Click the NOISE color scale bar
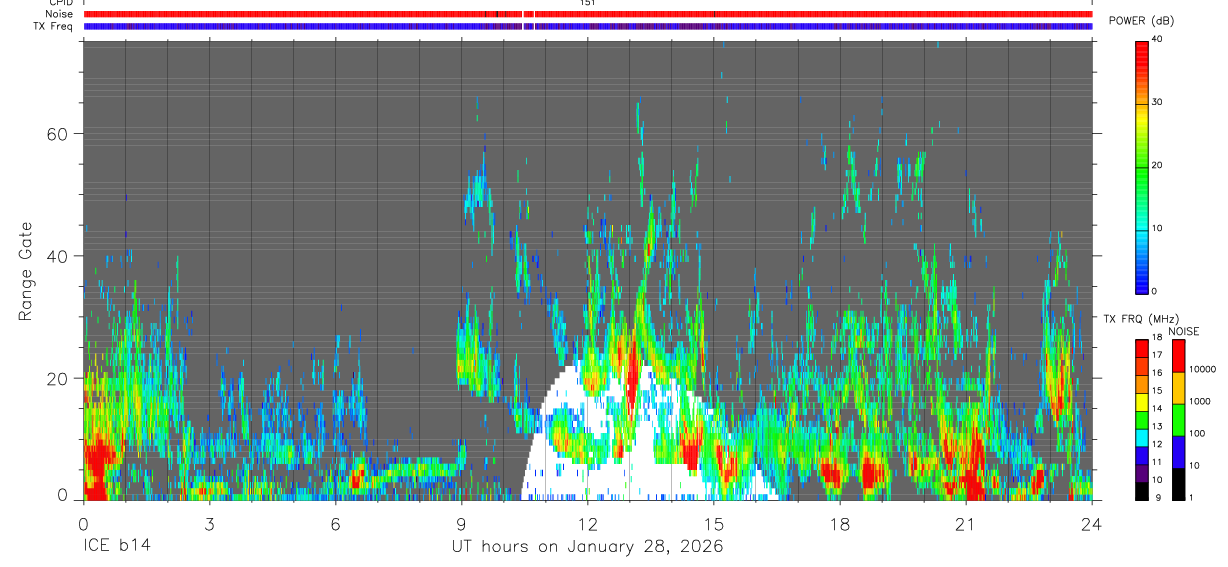Image resolution: width=1228 pixels, height=567 pixels. point(1179,419)
